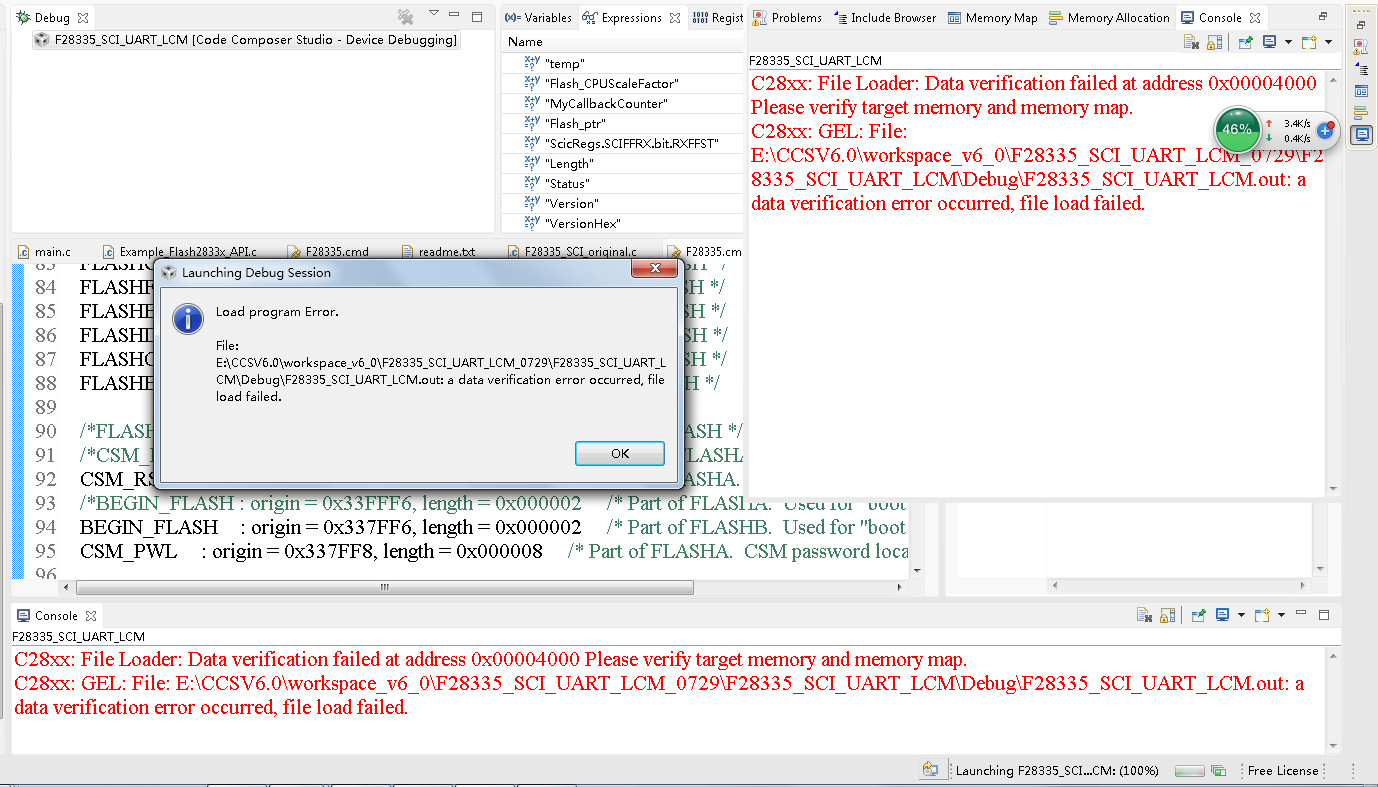The height and width of the screenshot is (787, 1378).
Task: Select the "Flash_CPUScaleFactor" expression
Action: (x=622, y=83)
